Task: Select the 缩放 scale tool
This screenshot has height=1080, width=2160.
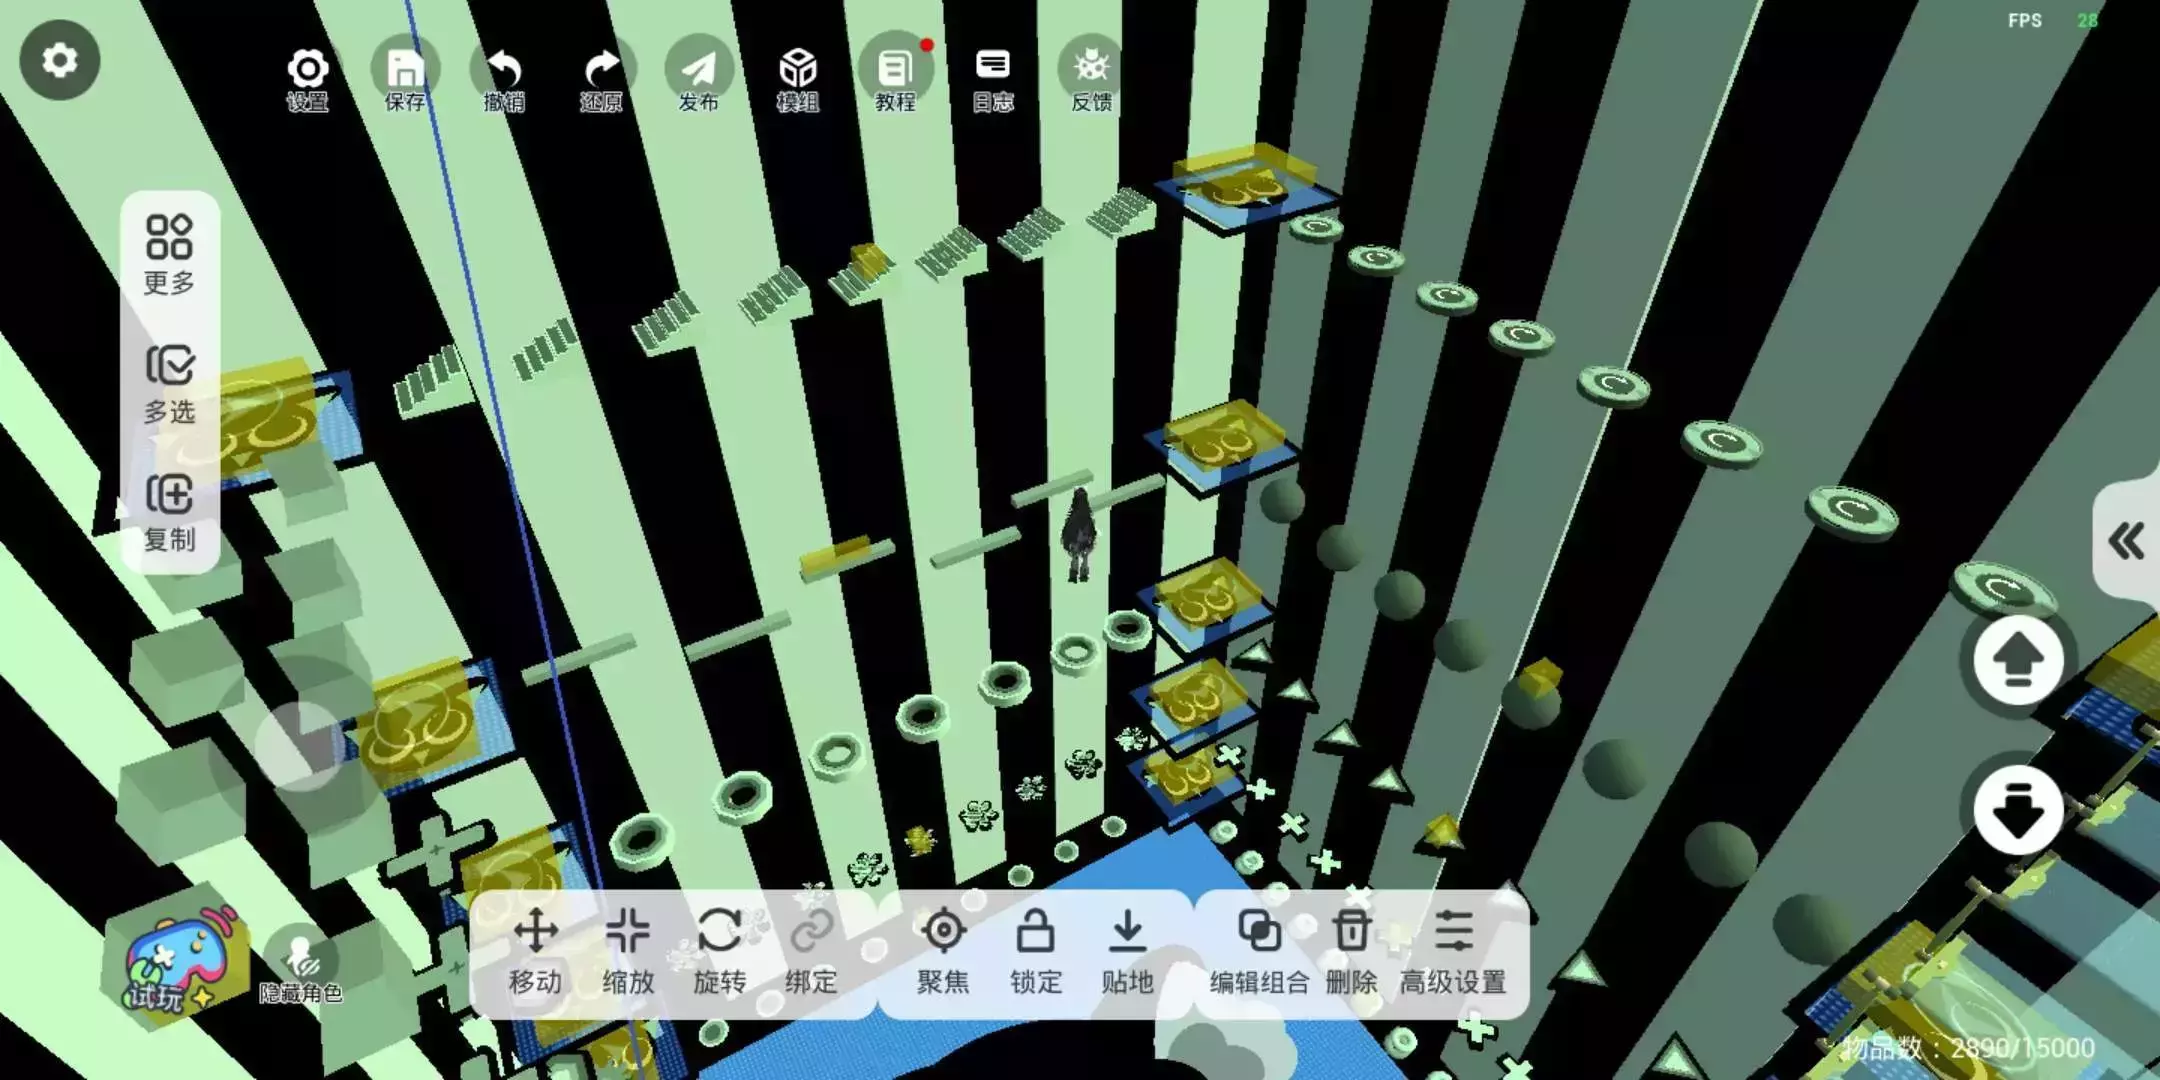Action: [x=628, y=950]
